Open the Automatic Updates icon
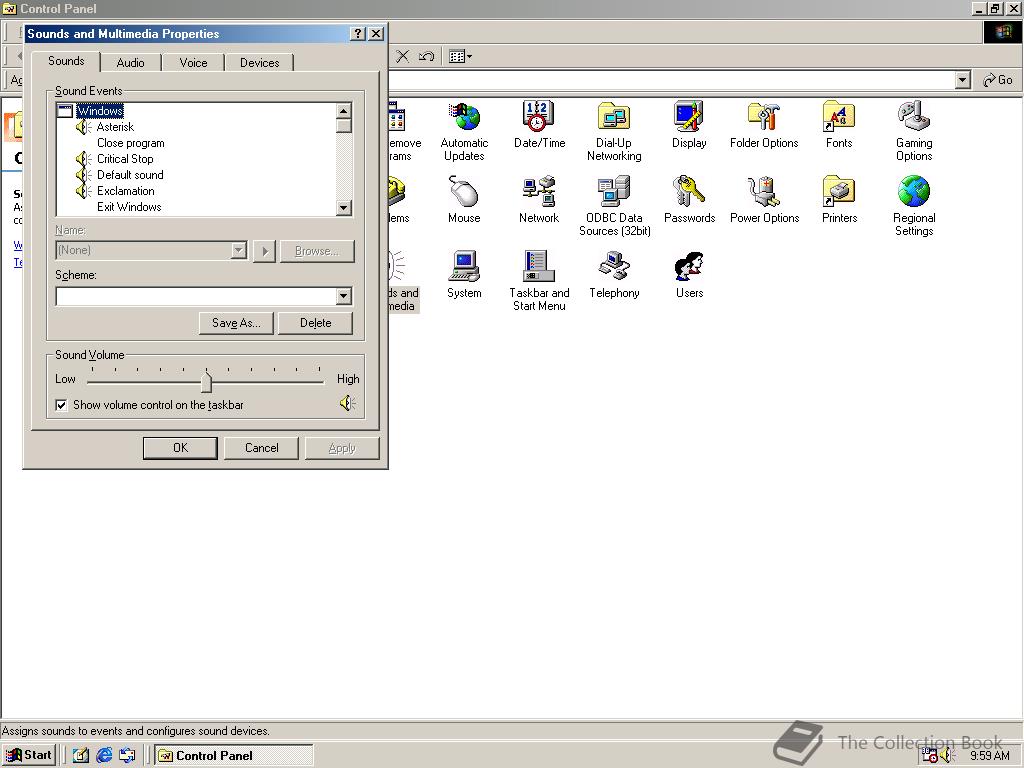 click(x=464, y=131)
